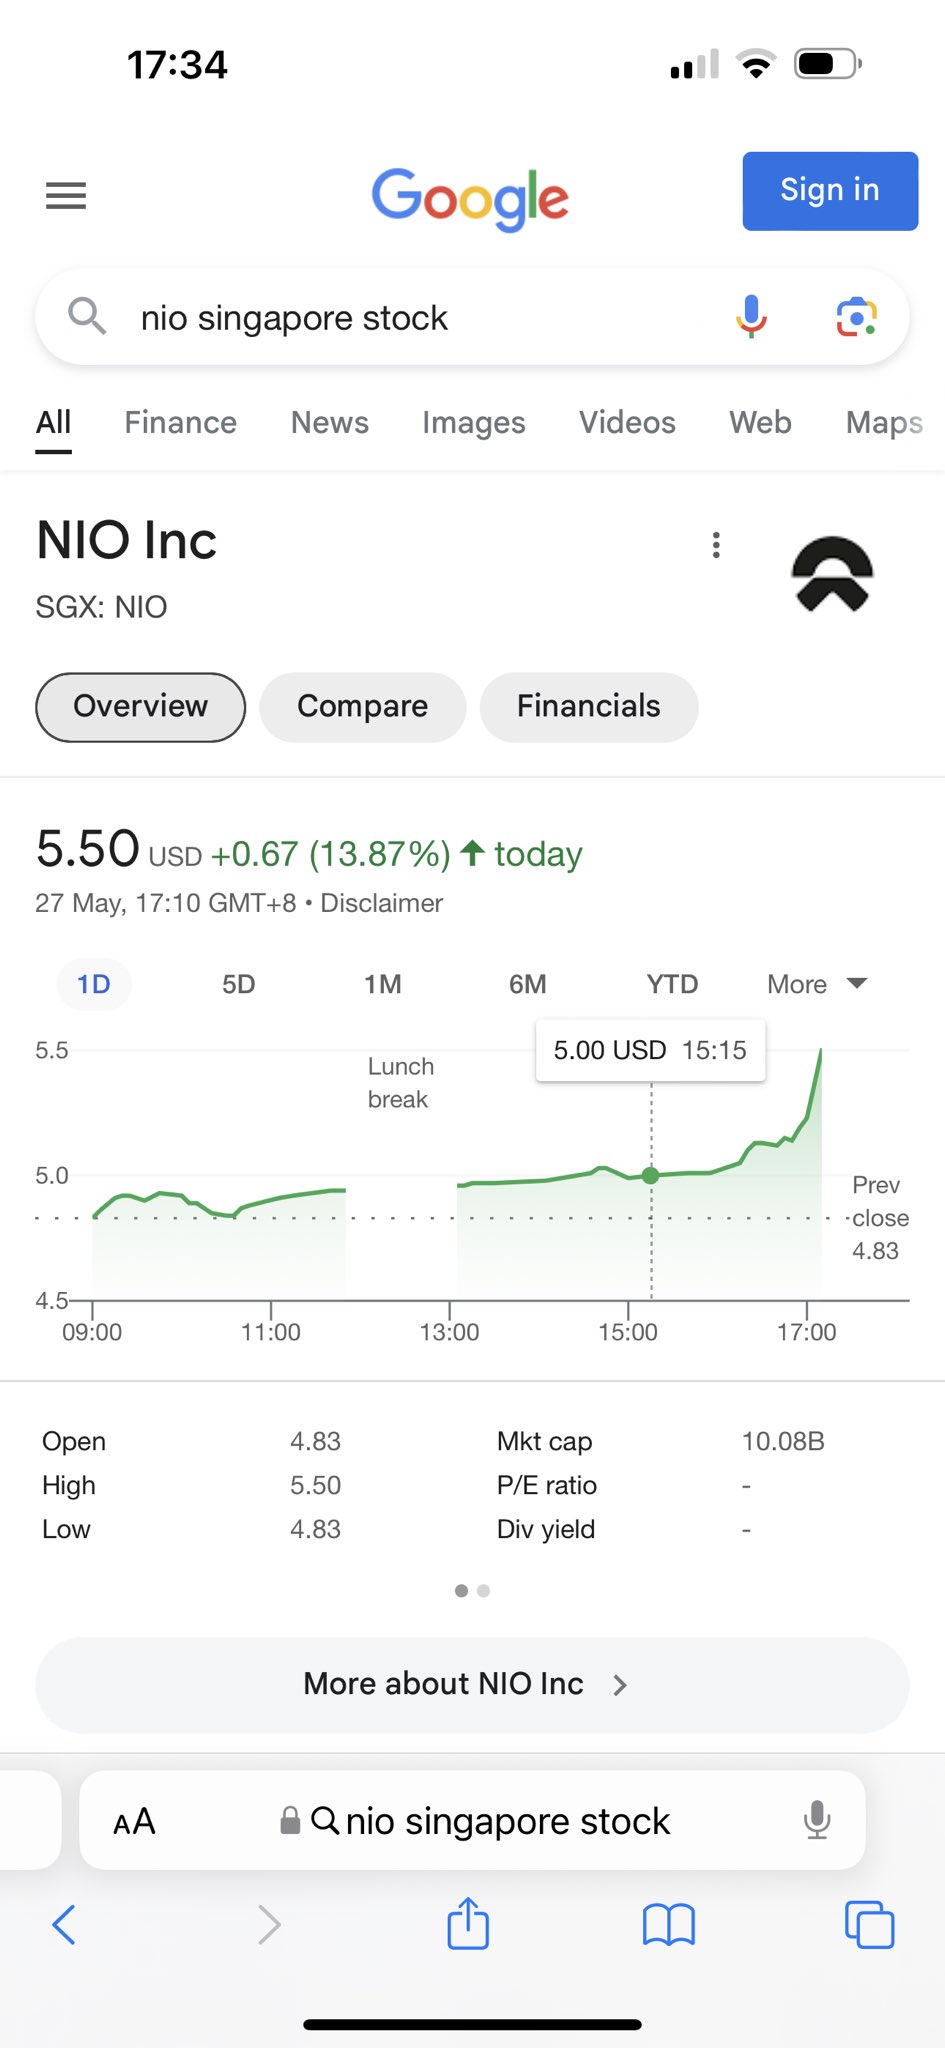Open the Disclaimer link

coord(381,903)
